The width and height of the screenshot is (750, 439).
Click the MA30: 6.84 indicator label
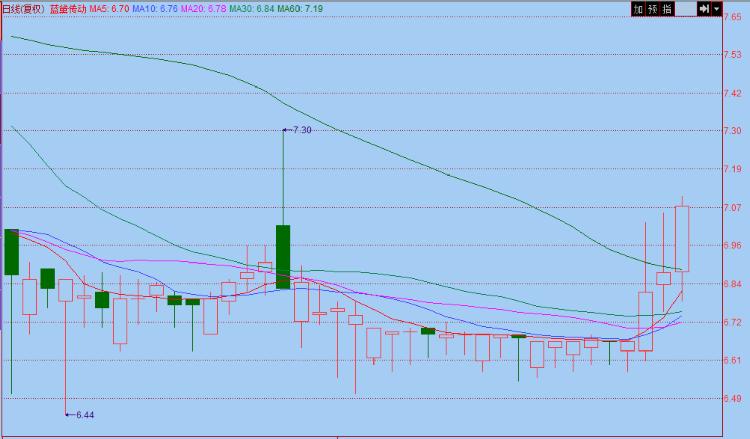pos(252,9)
